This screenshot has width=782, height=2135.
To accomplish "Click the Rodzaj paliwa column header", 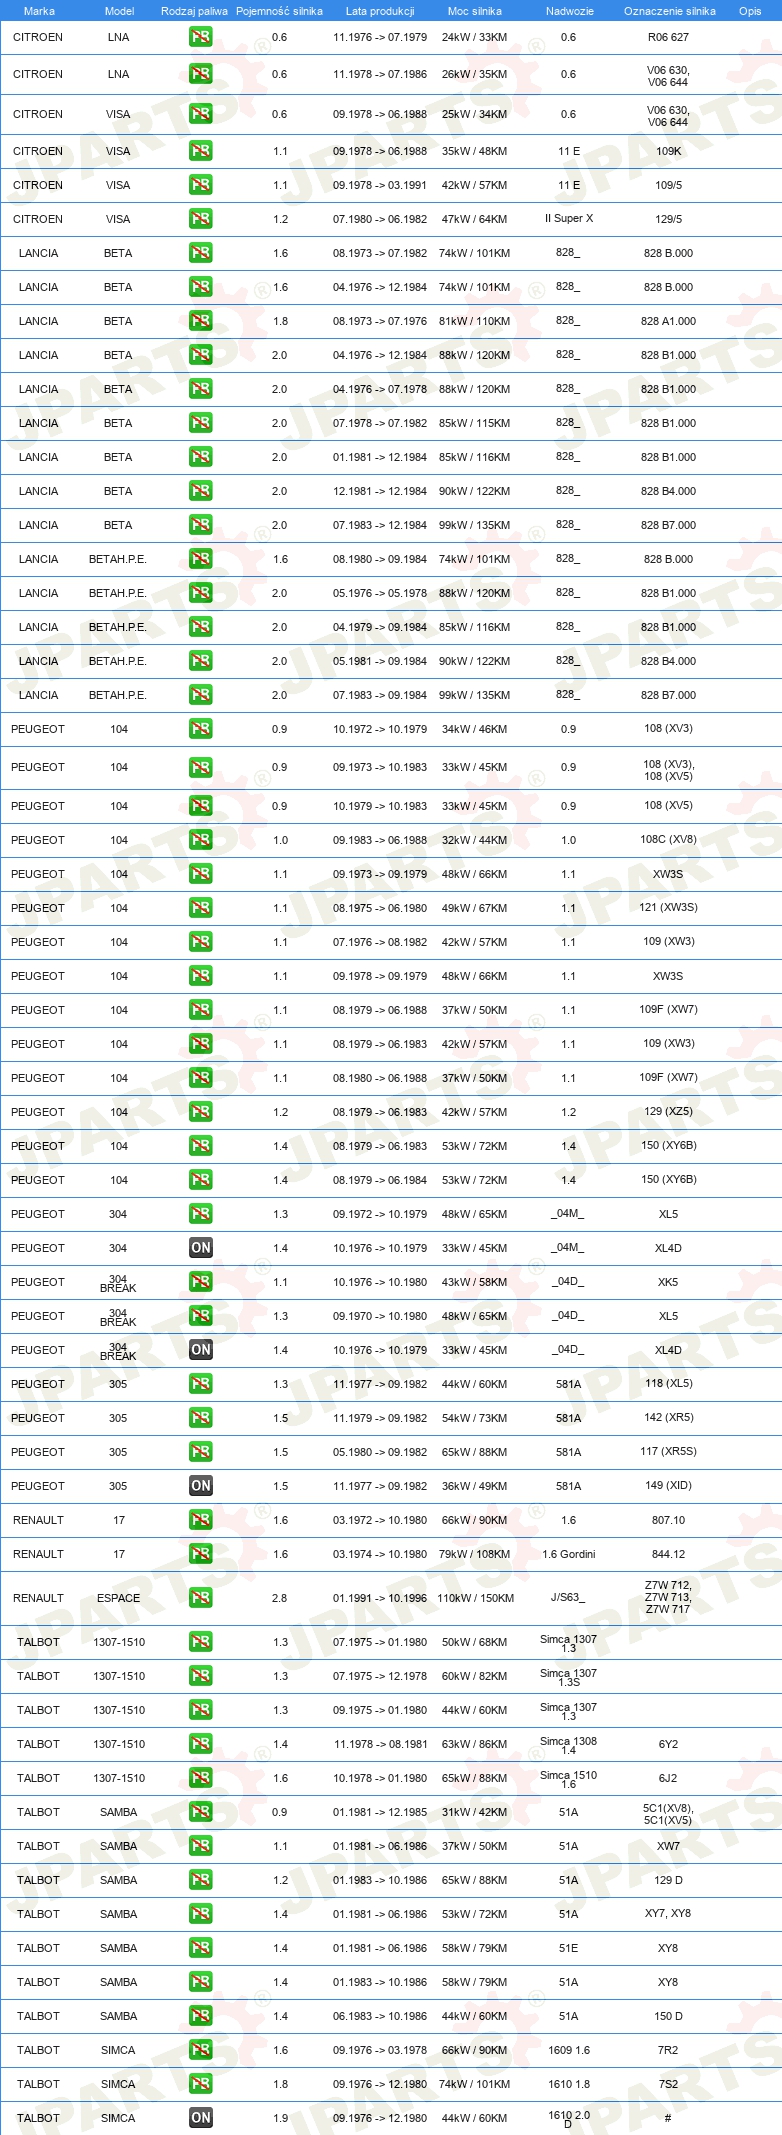I will (x=194, y=11).
